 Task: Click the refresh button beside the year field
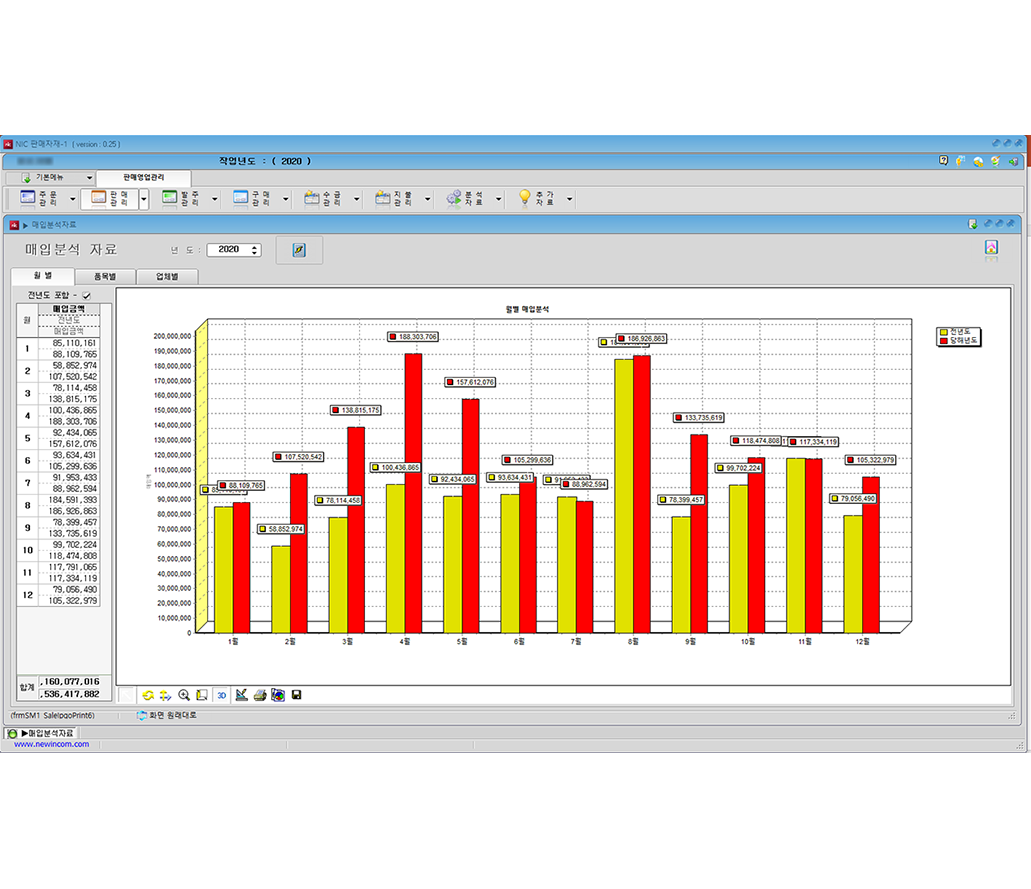pos(298,249)
